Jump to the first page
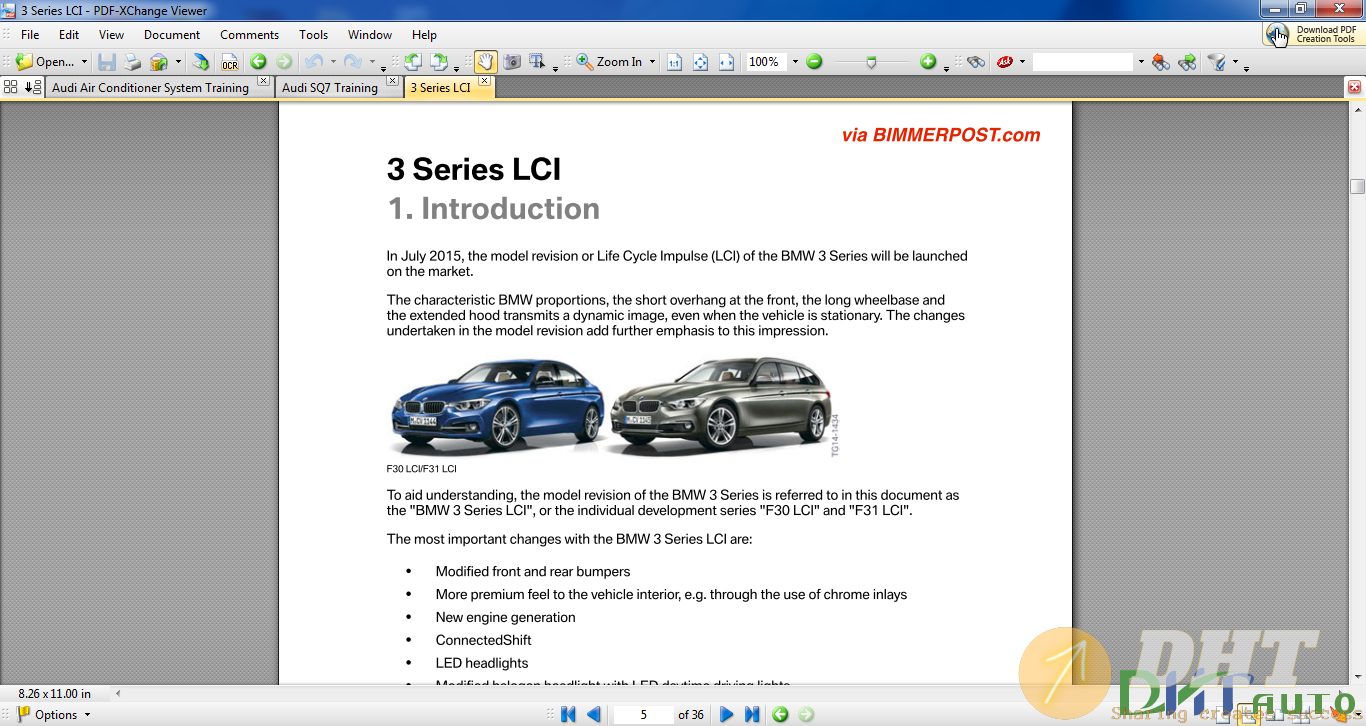1366x726 pixels. (569, 714)
